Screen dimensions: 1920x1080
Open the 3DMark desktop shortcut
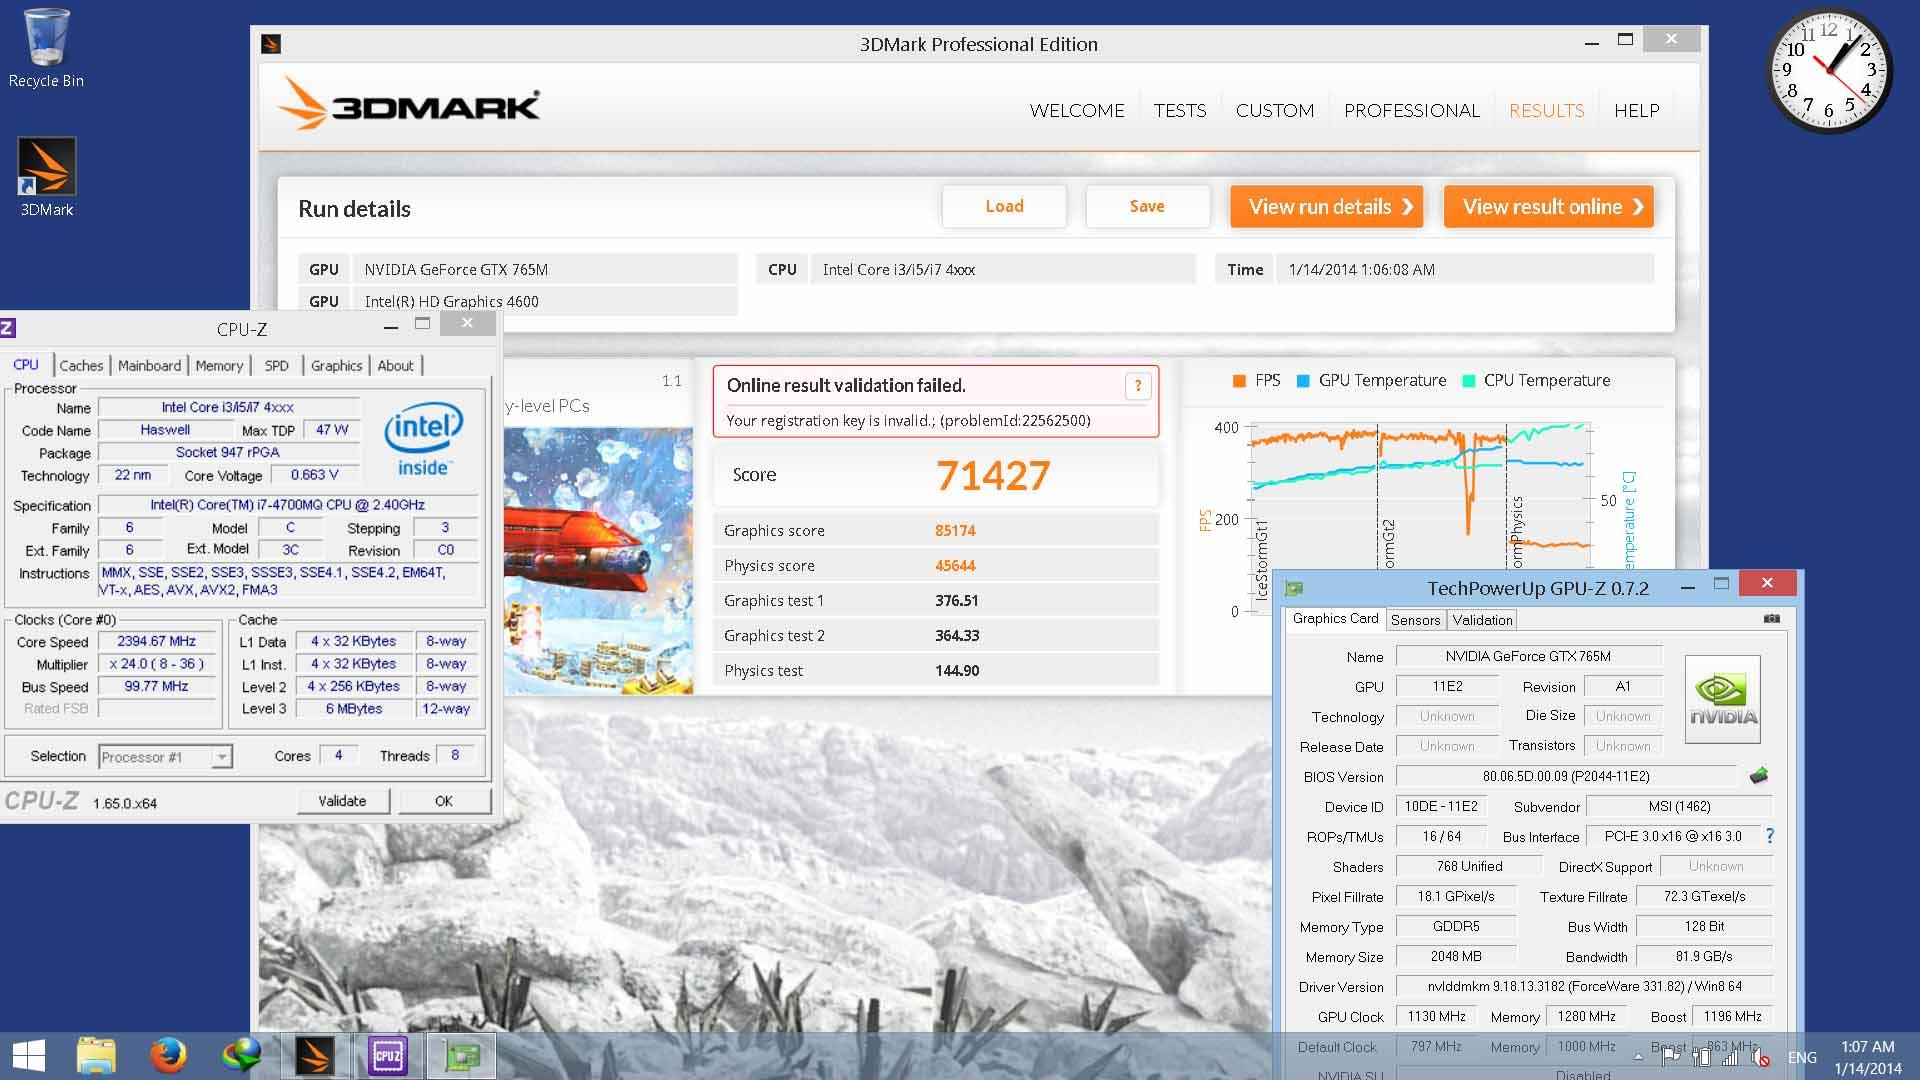(46, 178)
